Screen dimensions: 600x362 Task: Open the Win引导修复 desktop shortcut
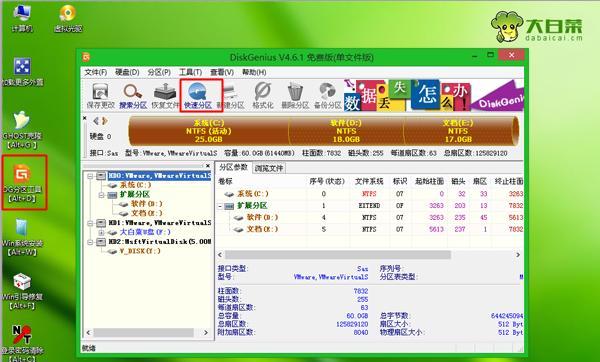[x=22, y=292]
